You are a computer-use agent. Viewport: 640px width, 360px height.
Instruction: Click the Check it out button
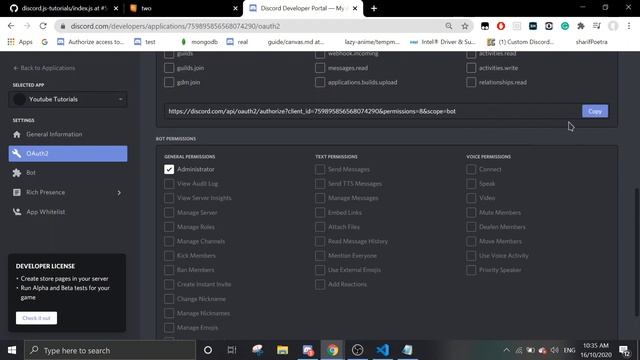(36, 318)
